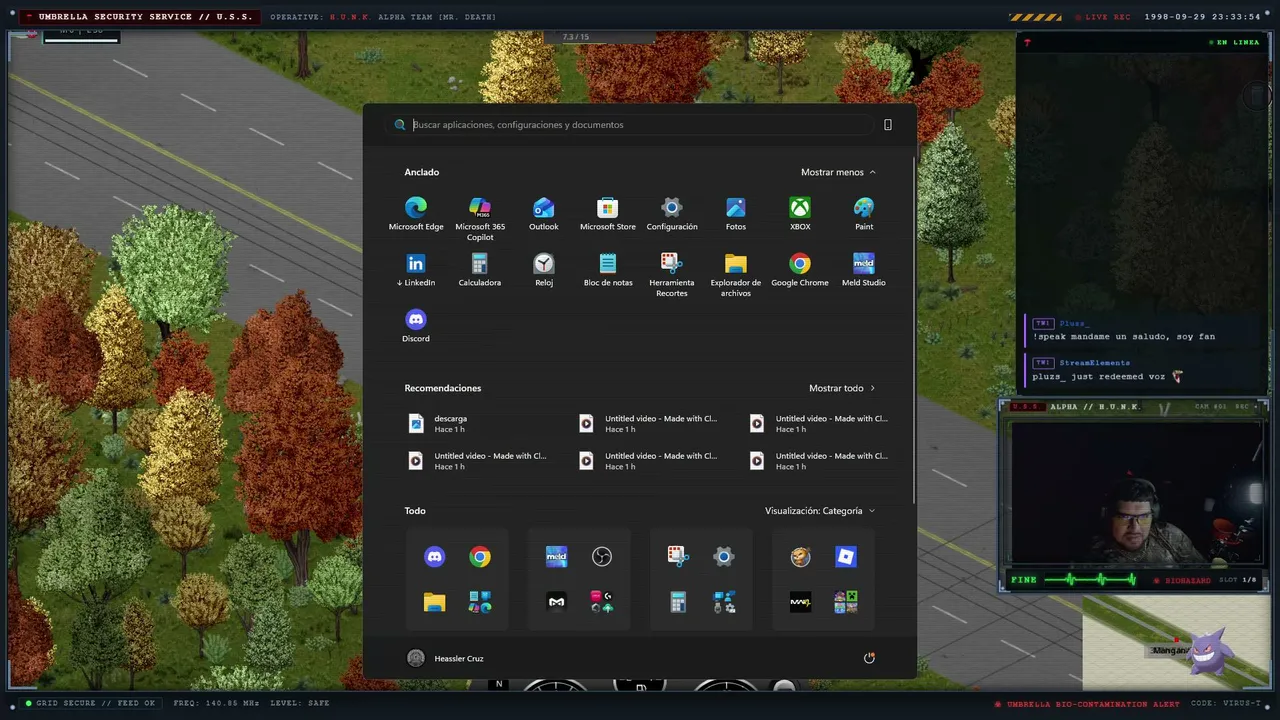Open Herramienta Recortes snipping tool
Screen dimensions: 1280x720
click(x=672, y=275)
